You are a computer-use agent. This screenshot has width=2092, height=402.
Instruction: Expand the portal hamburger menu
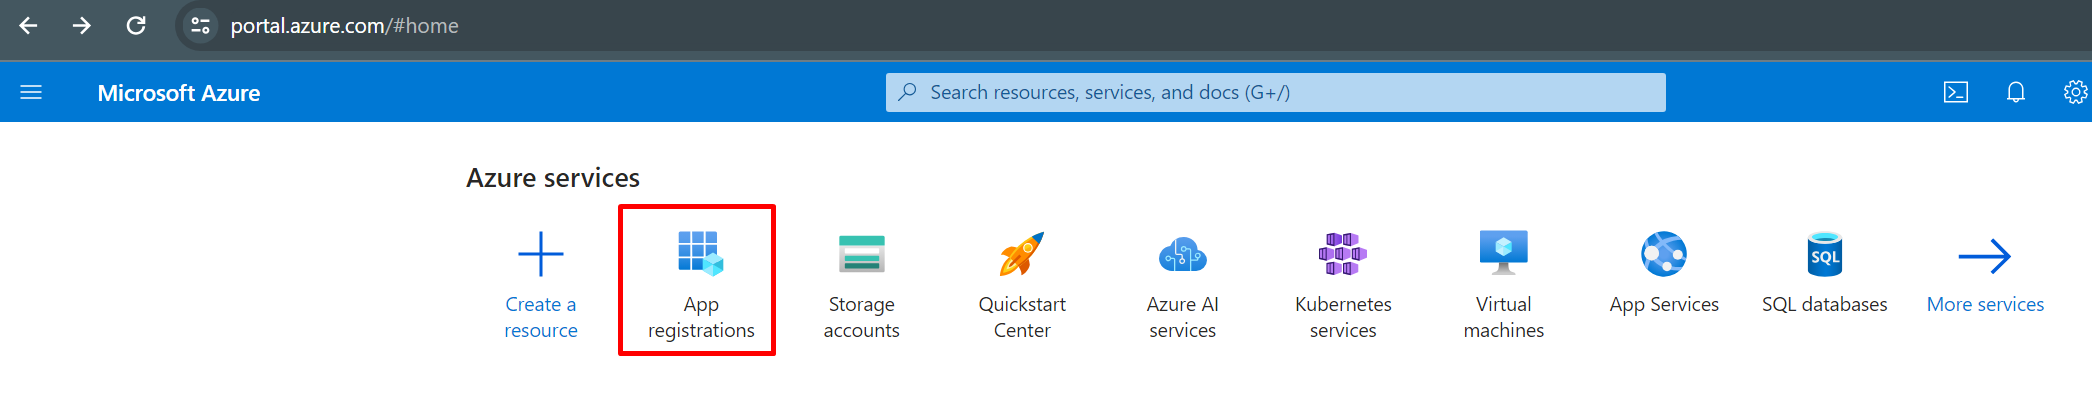coord(31,93)
